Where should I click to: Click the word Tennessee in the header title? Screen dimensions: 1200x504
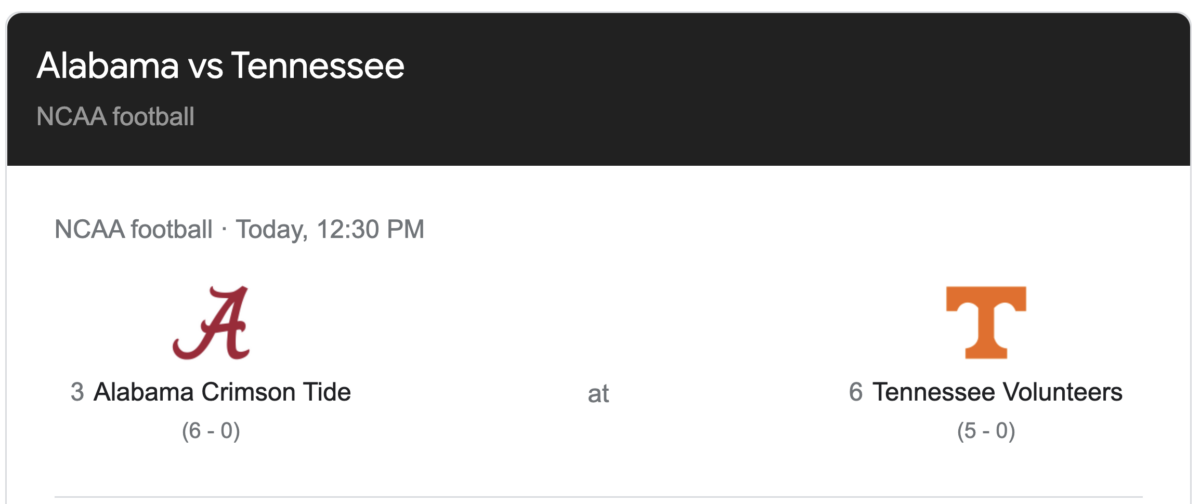pyautogui.click(x=317, y=66)
